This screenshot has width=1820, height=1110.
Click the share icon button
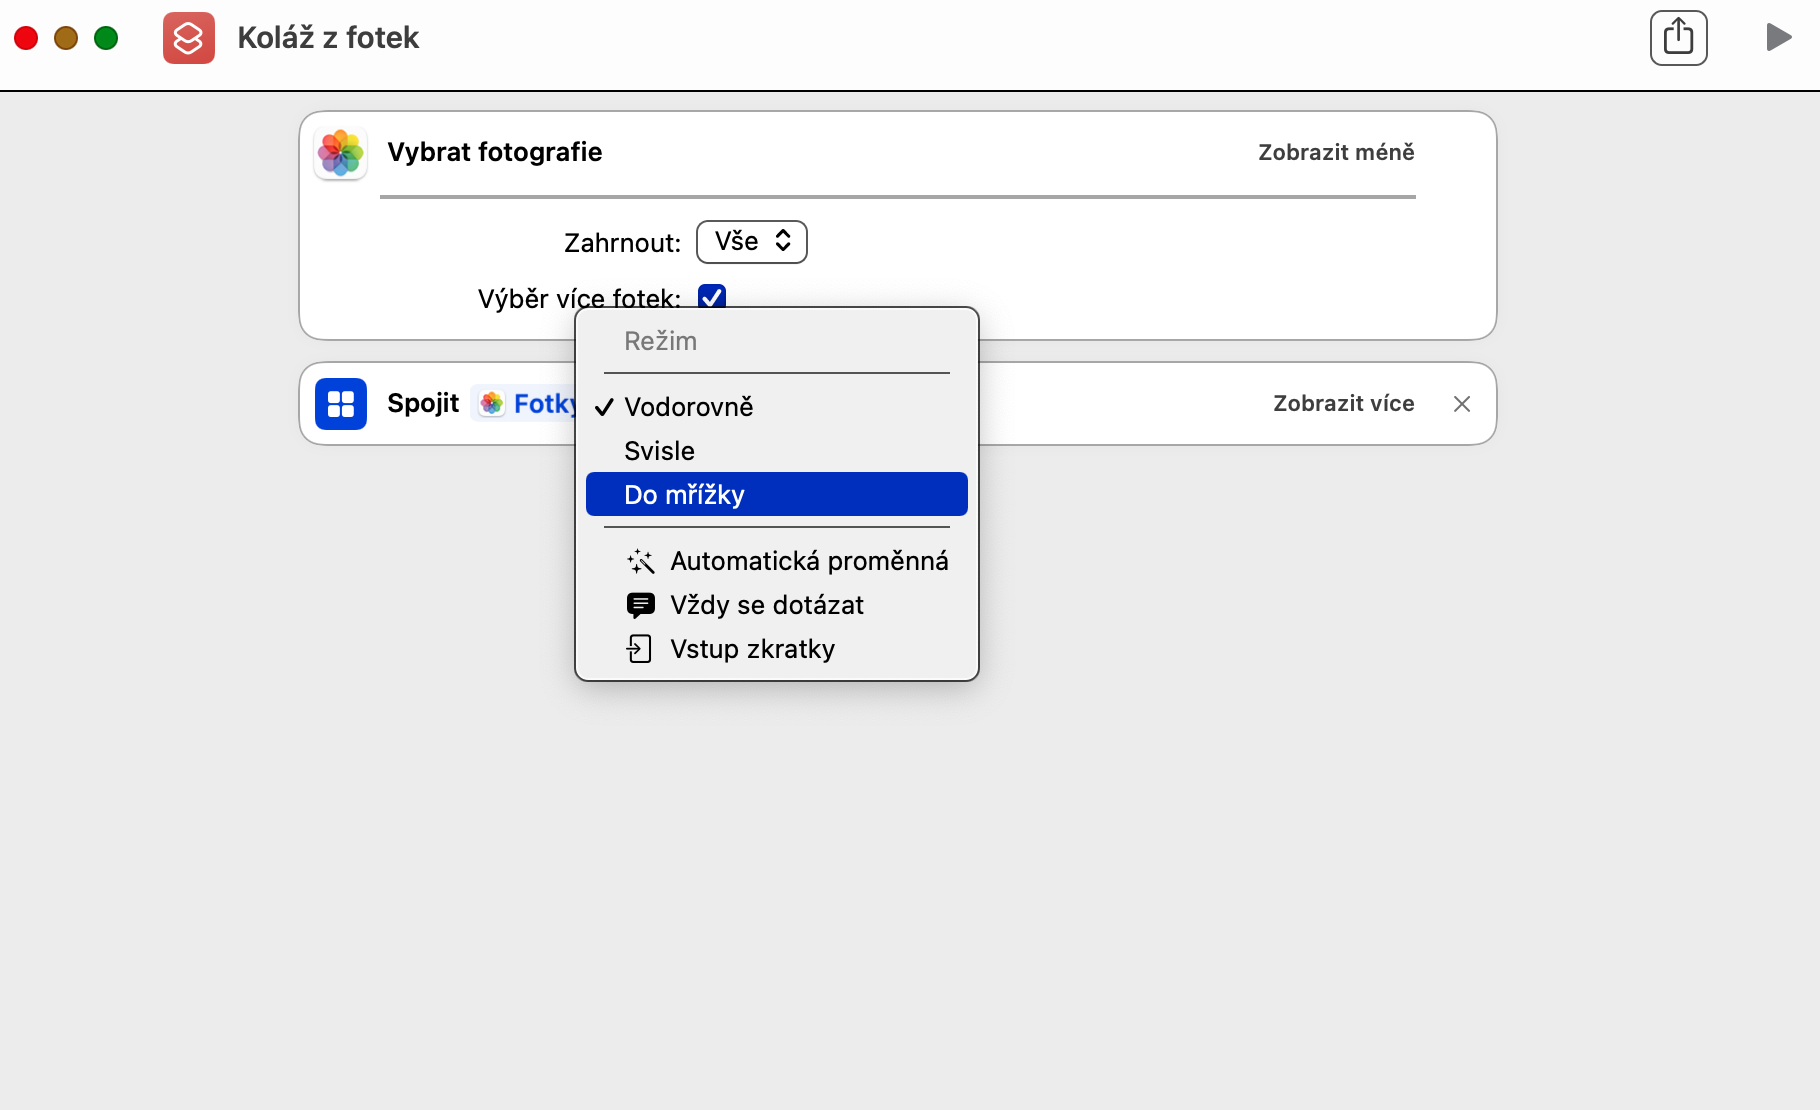coord(1678,38)
